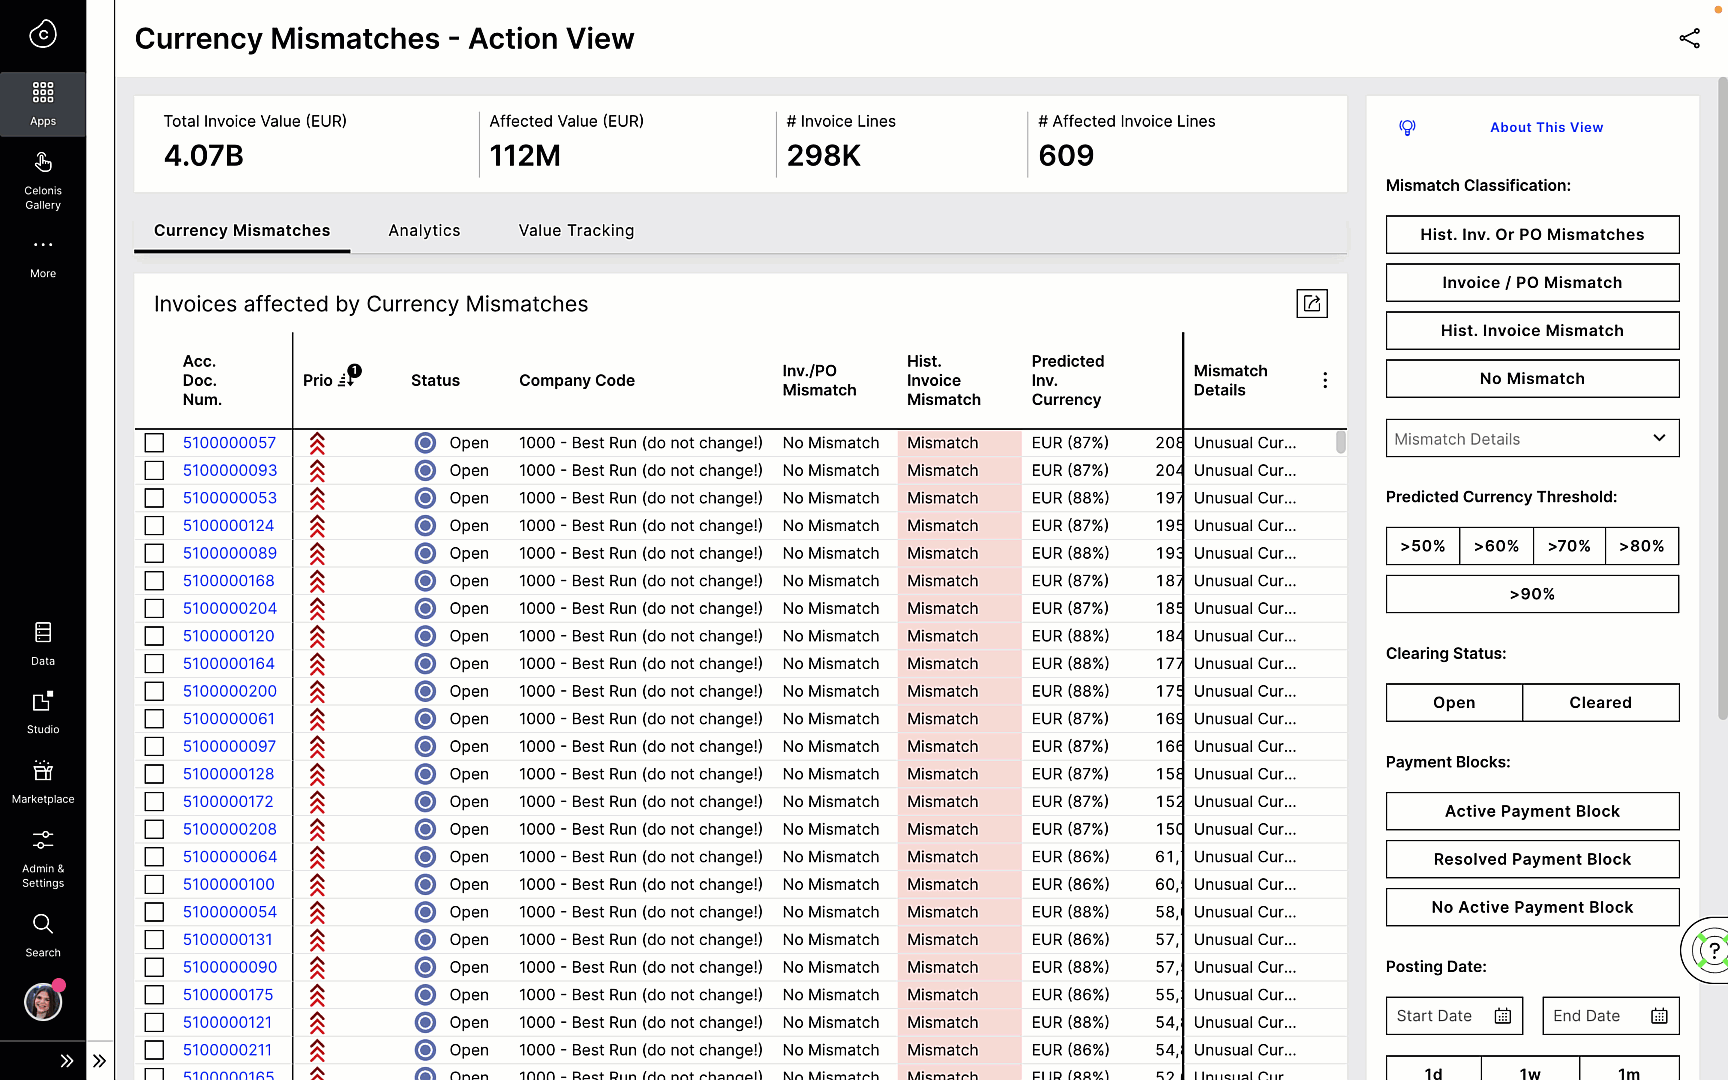
Task: Open the help question mark bubble
Action: [x=1712, y=950]
